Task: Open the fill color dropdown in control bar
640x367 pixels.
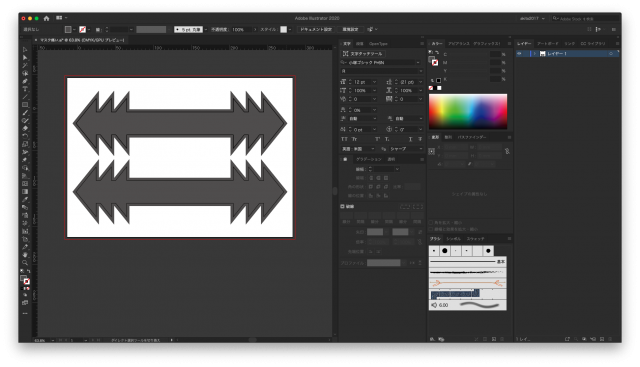Action: (x=74, y=29)
